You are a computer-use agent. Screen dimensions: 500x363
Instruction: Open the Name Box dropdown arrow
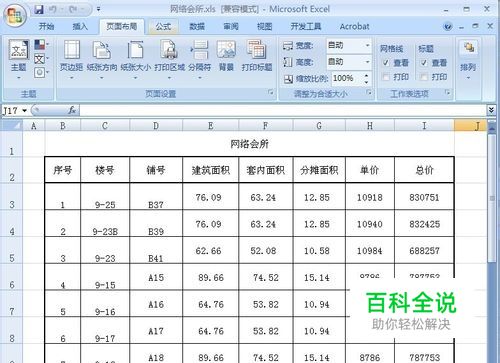[x=24, y=110]
